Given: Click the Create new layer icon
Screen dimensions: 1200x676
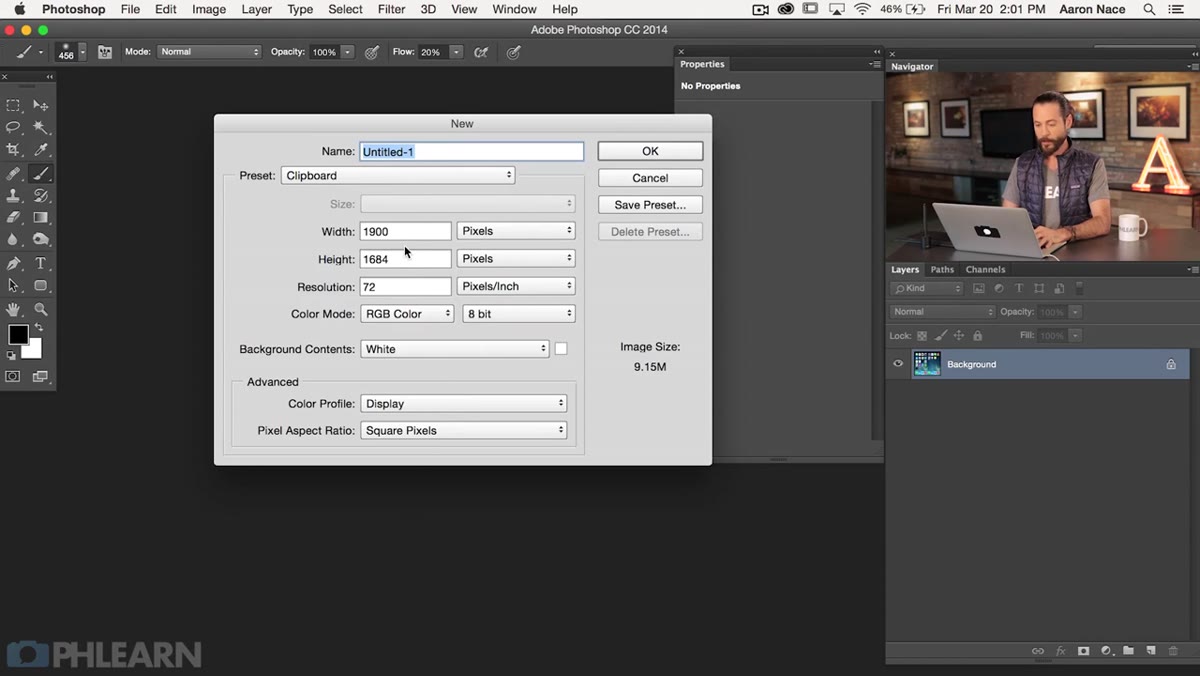Looking at the screenshot, I should [x=1151, y=651].
